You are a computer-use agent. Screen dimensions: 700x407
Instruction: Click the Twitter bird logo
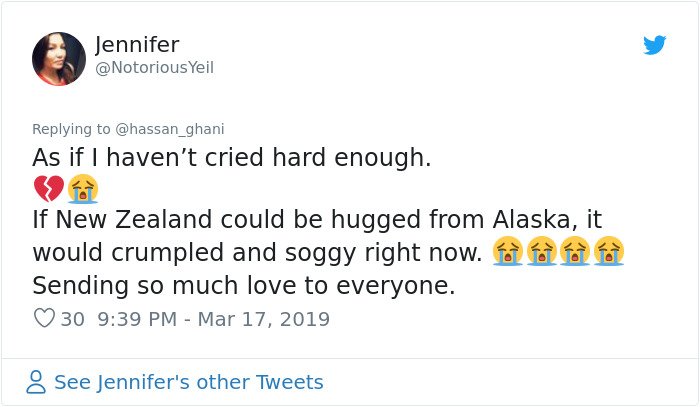coord(654,45)
